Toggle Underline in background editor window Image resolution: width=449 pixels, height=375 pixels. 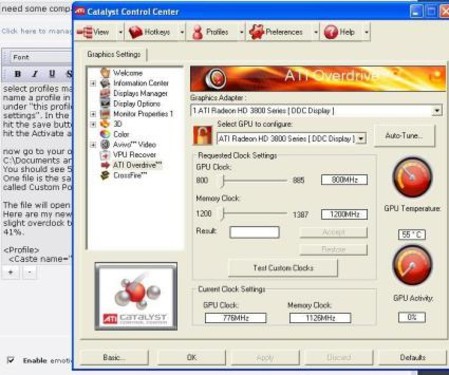[52, 74]
